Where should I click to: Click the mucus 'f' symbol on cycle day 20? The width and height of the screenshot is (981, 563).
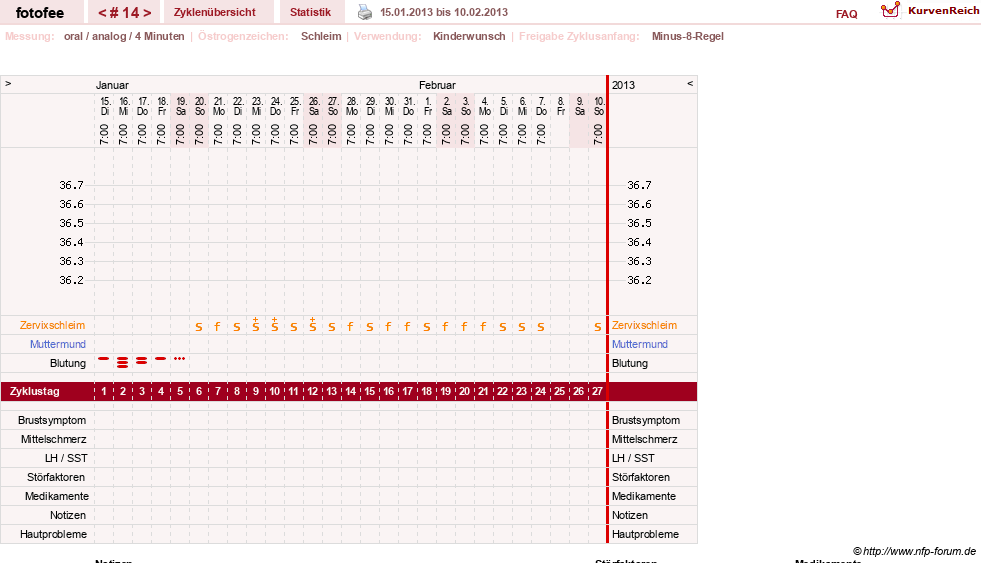pos(464,326)
